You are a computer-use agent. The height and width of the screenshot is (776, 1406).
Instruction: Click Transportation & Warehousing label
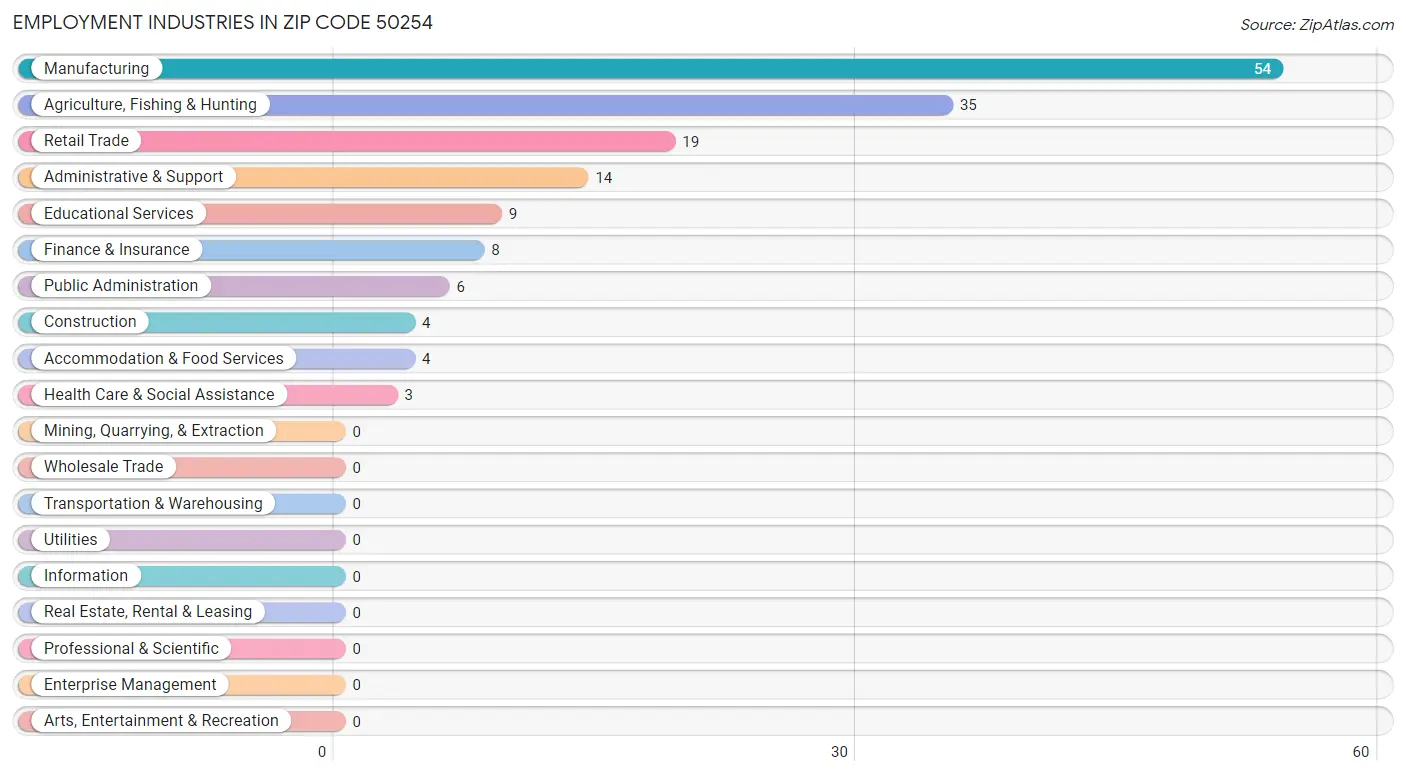pyautogui.click(x=153, y=503)
